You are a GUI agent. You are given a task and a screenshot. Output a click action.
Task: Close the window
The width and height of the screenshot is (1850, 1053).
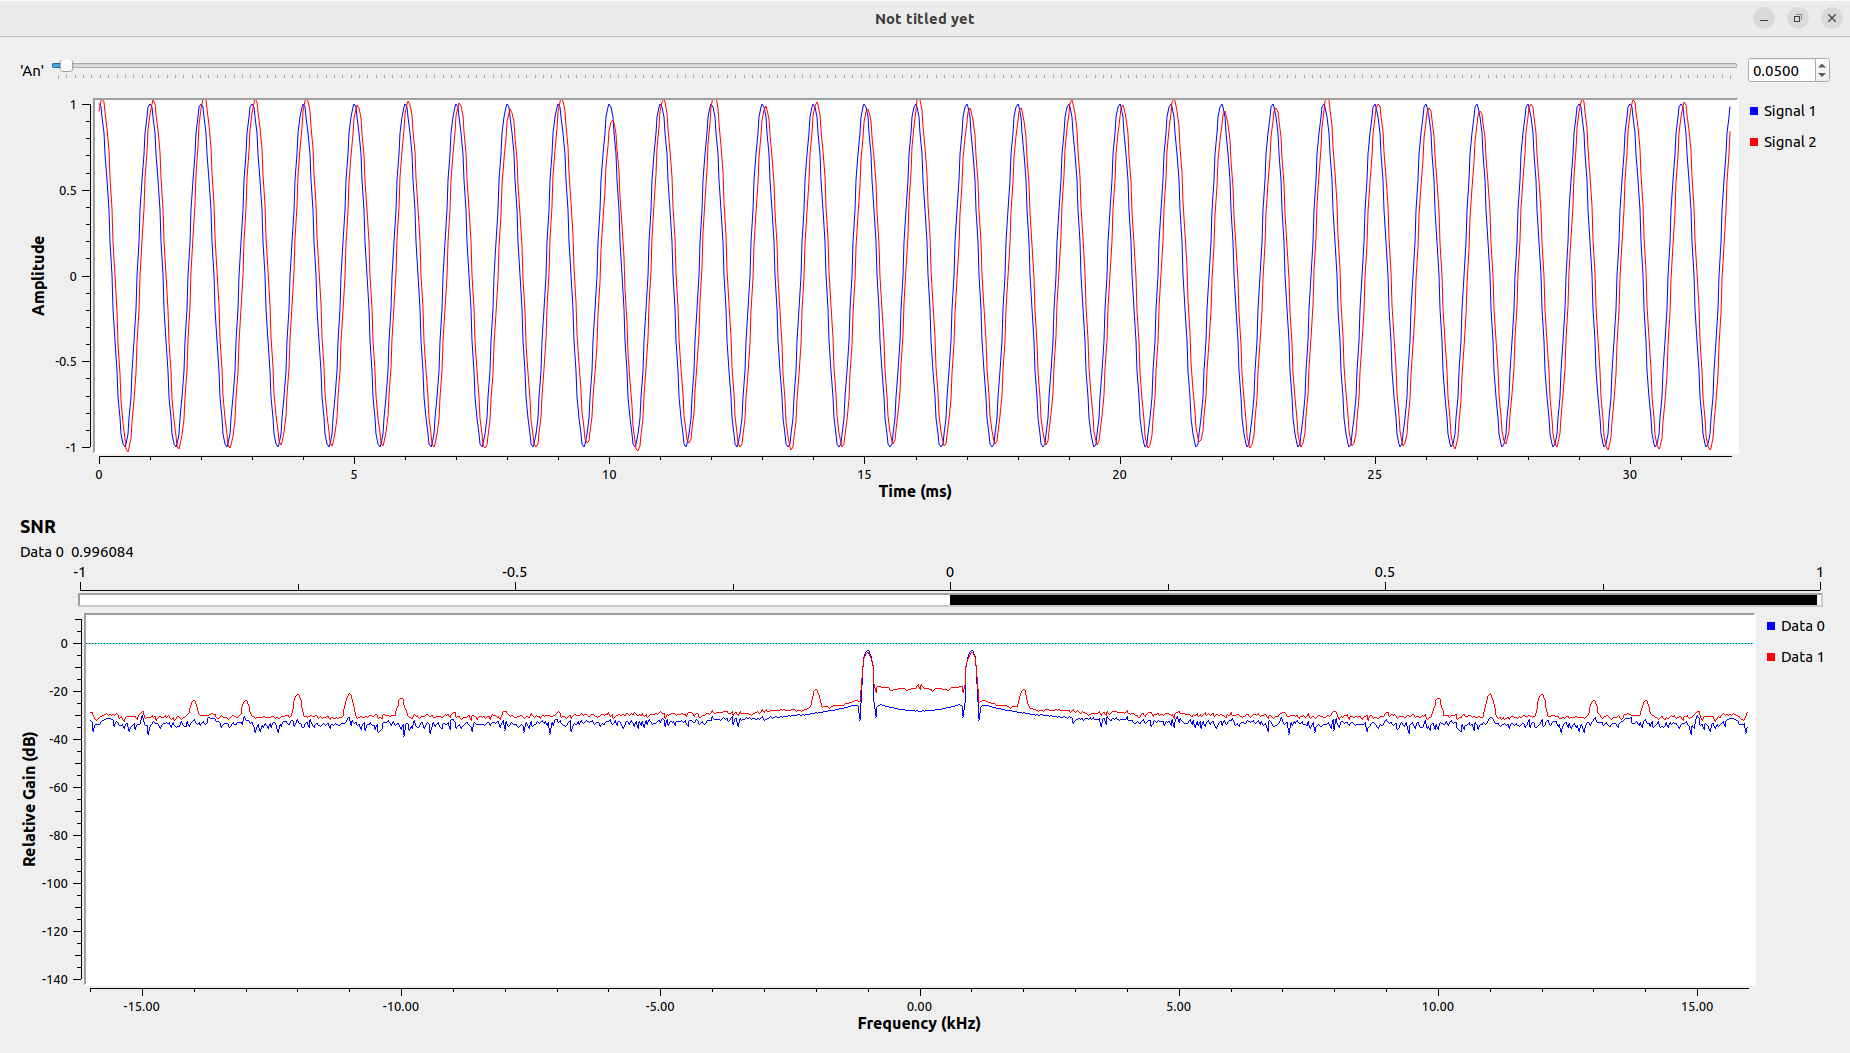click(x=1831, y=18)
